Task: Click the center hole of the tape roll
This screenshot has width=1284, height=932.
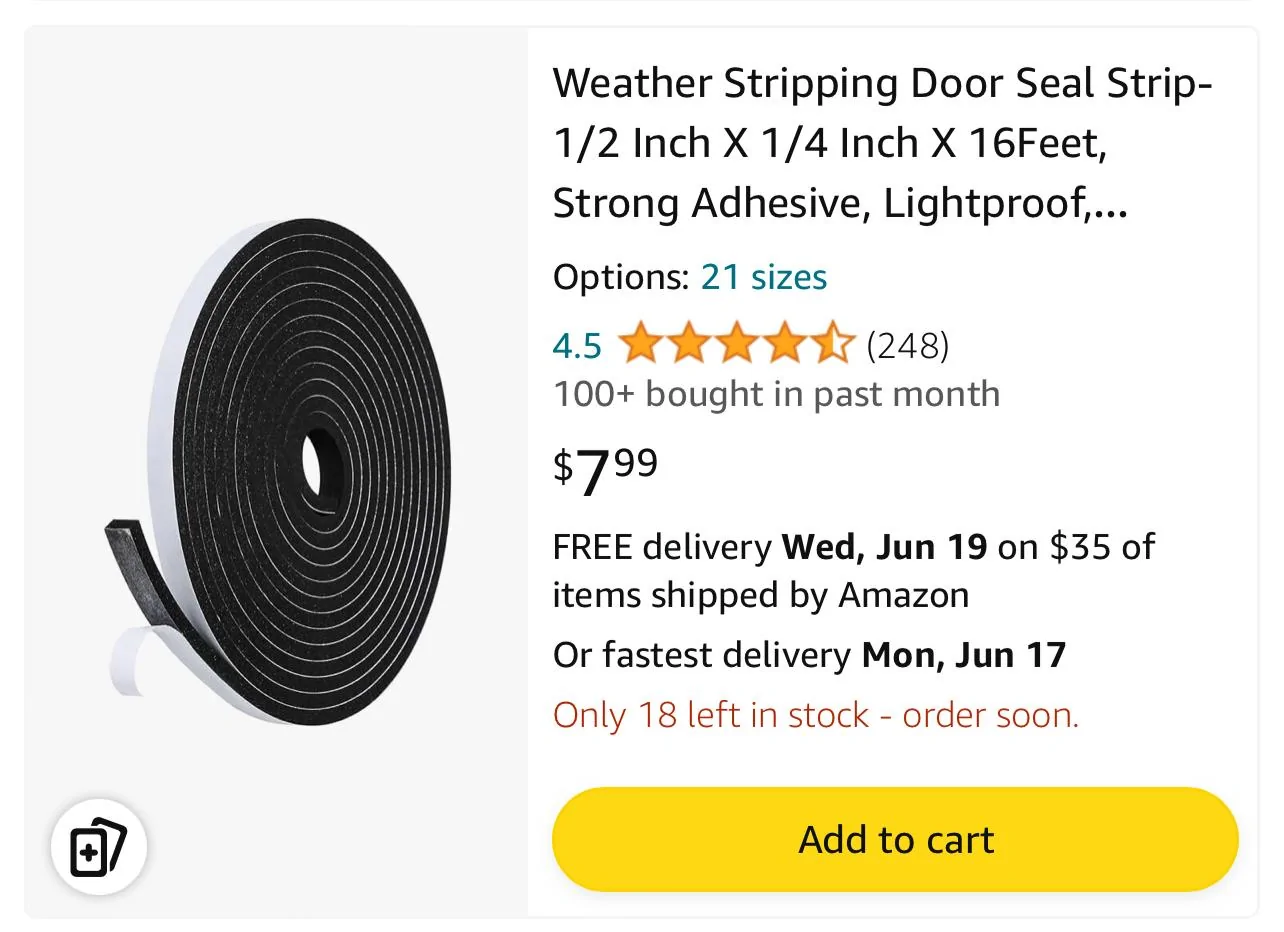Action: tap(322, 462)
